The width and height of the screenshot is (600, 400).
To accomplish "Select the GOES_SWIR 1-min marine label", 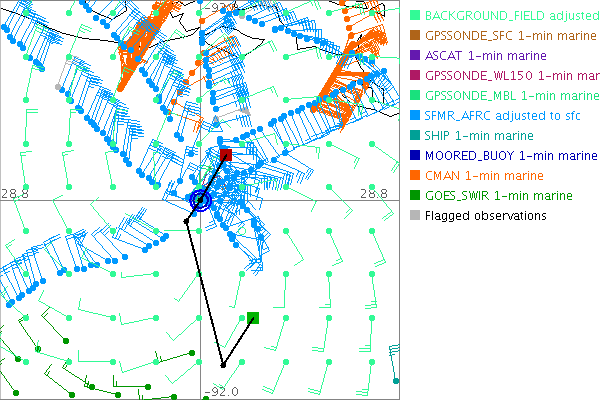I will 499,196.
